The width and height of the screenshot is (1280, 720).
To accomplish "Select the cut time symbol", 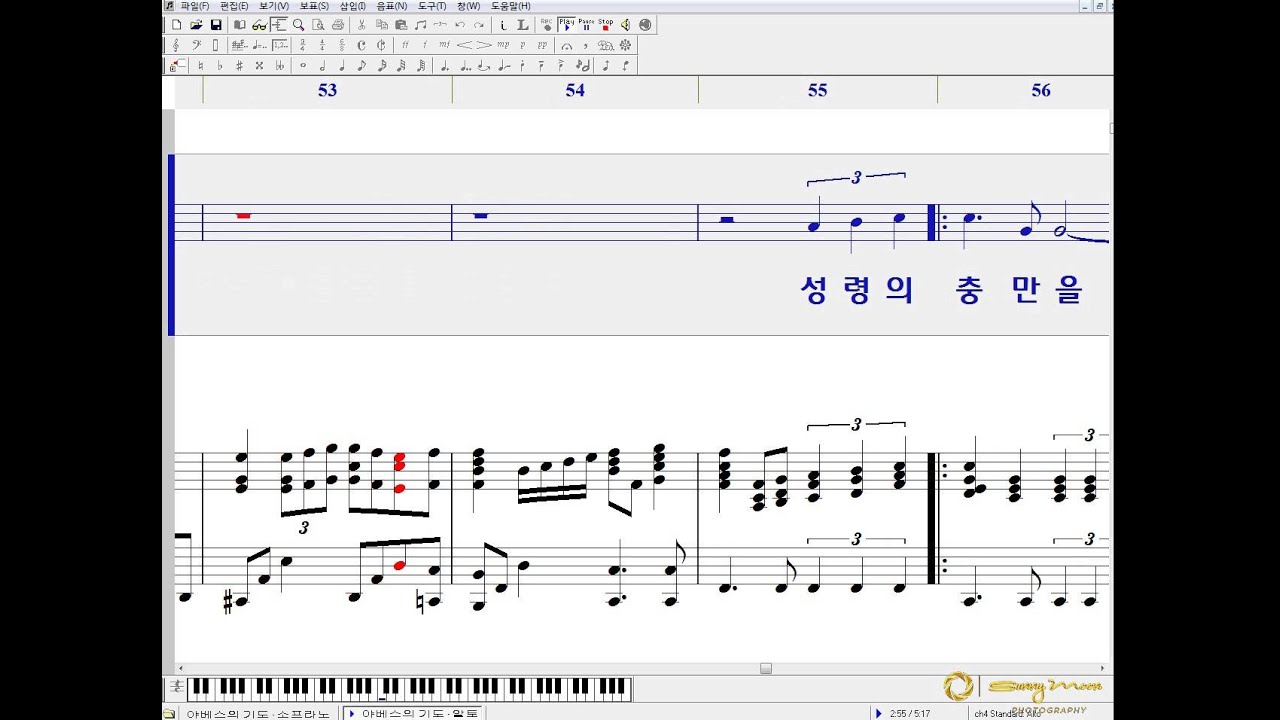I will 381,45.
